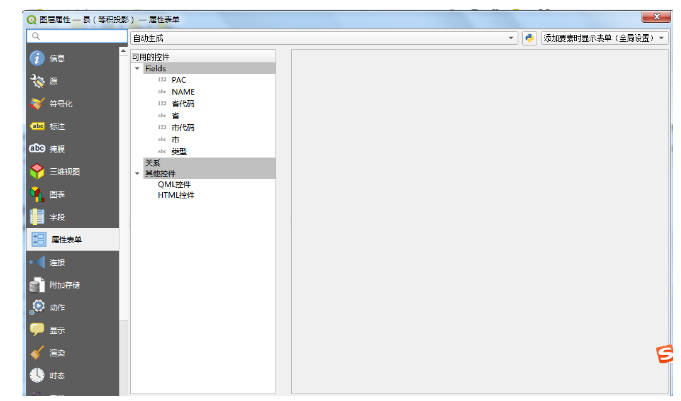Screen dimensions: 681x401
Task: Go to the 符号化 (Symbology) page
Action: coord(73,103)
